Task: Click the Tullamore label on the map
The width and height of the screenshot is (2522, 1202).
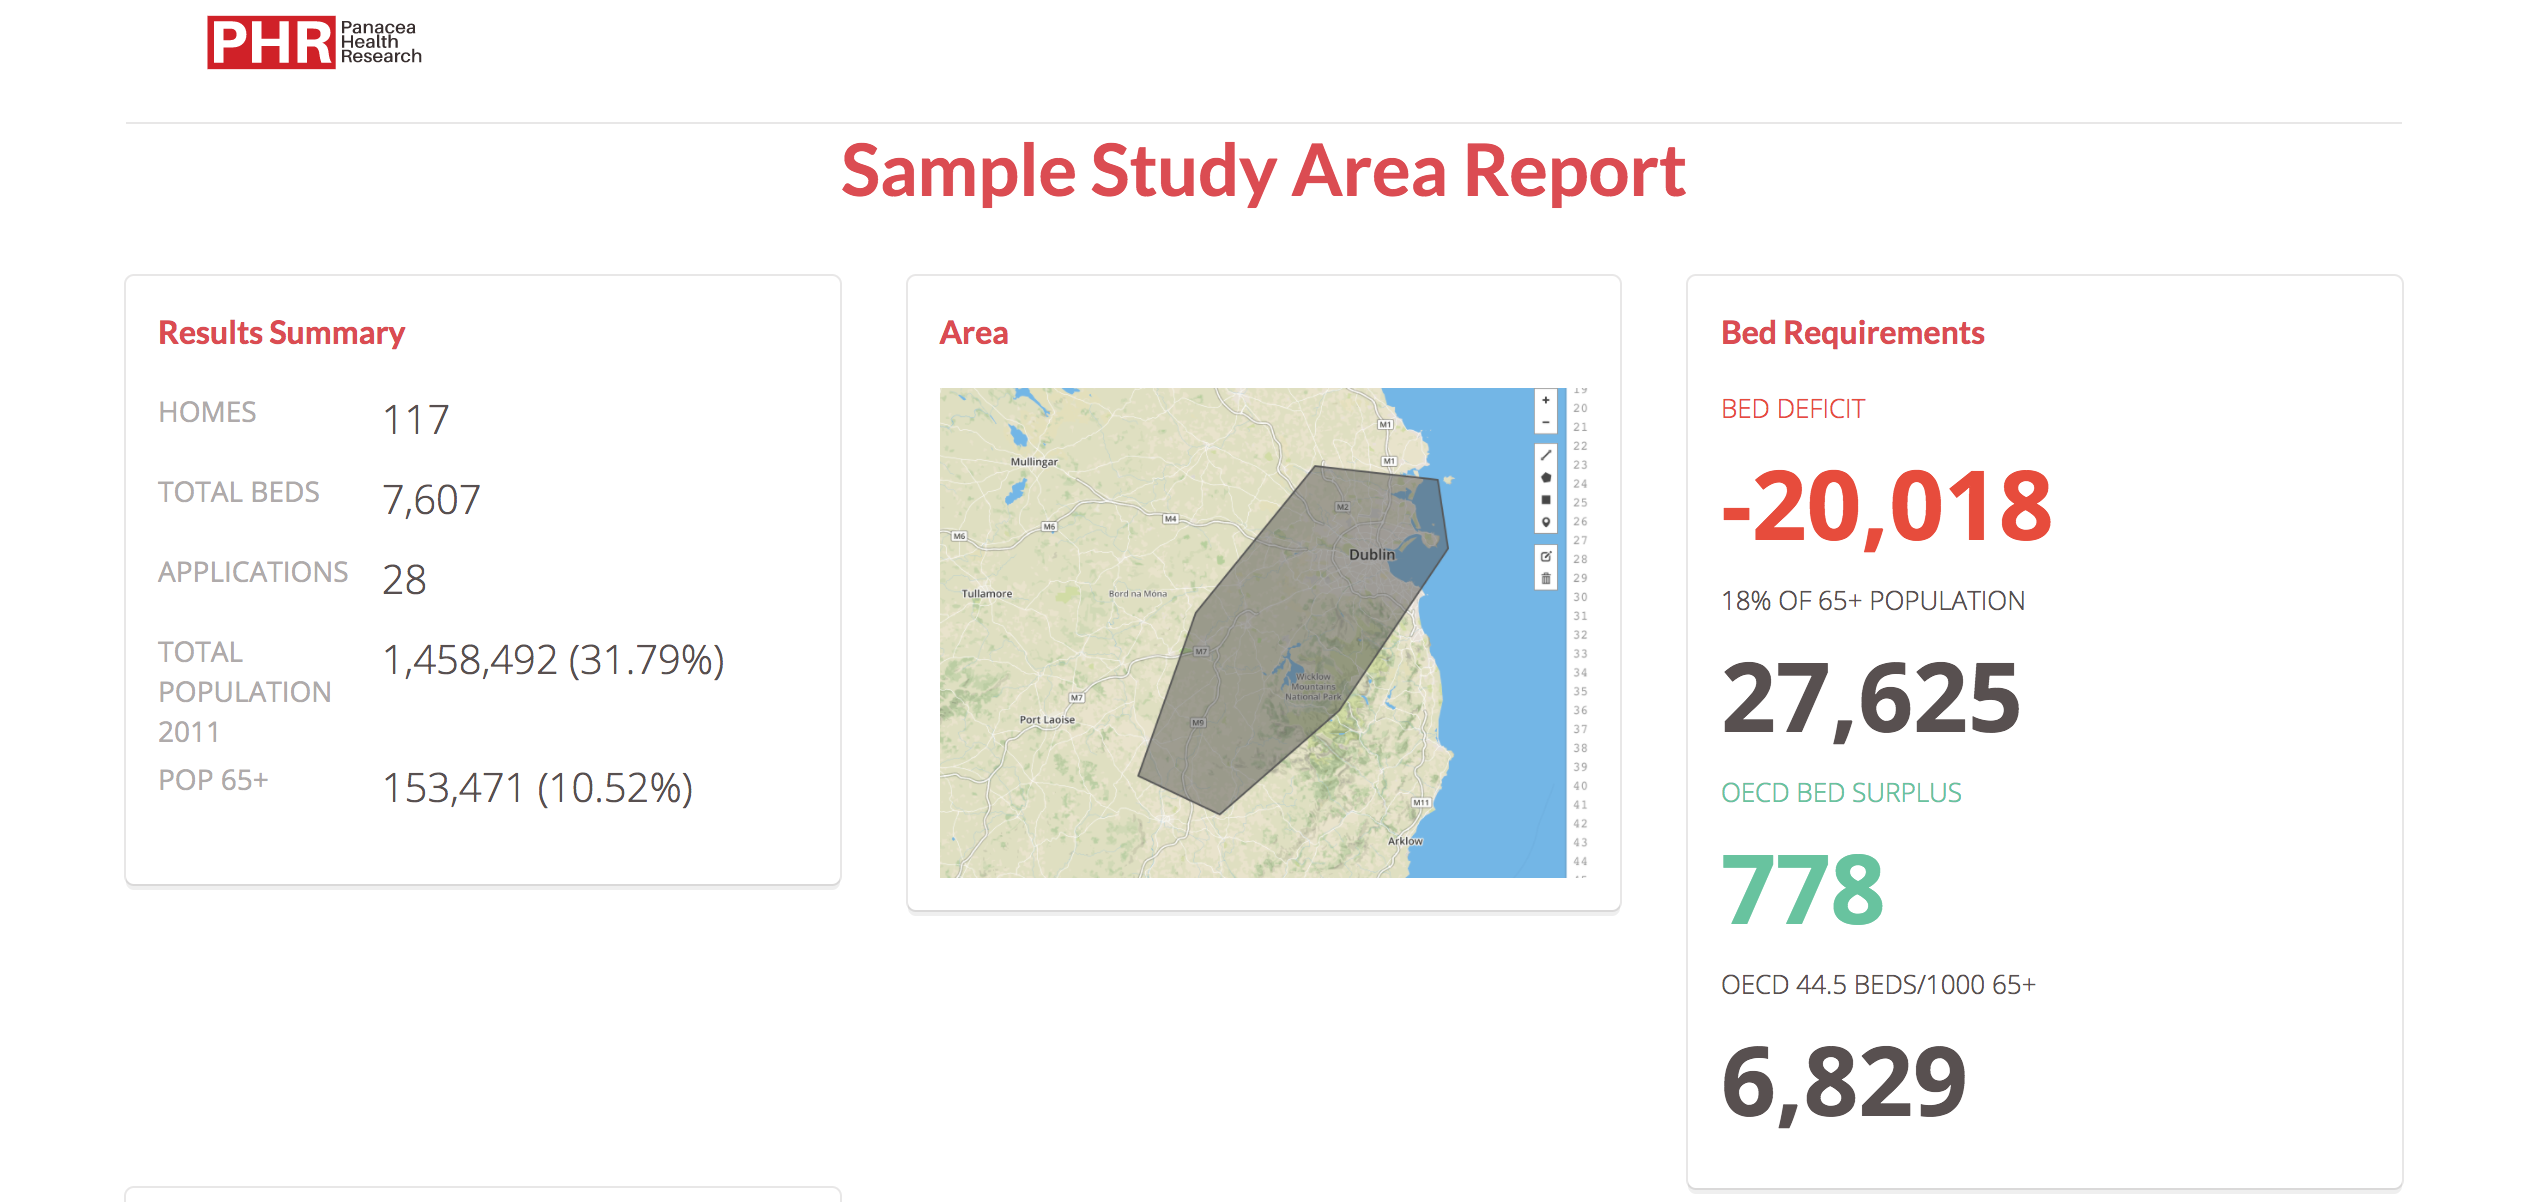Action: pyautogui.click(x=986, y=594)
